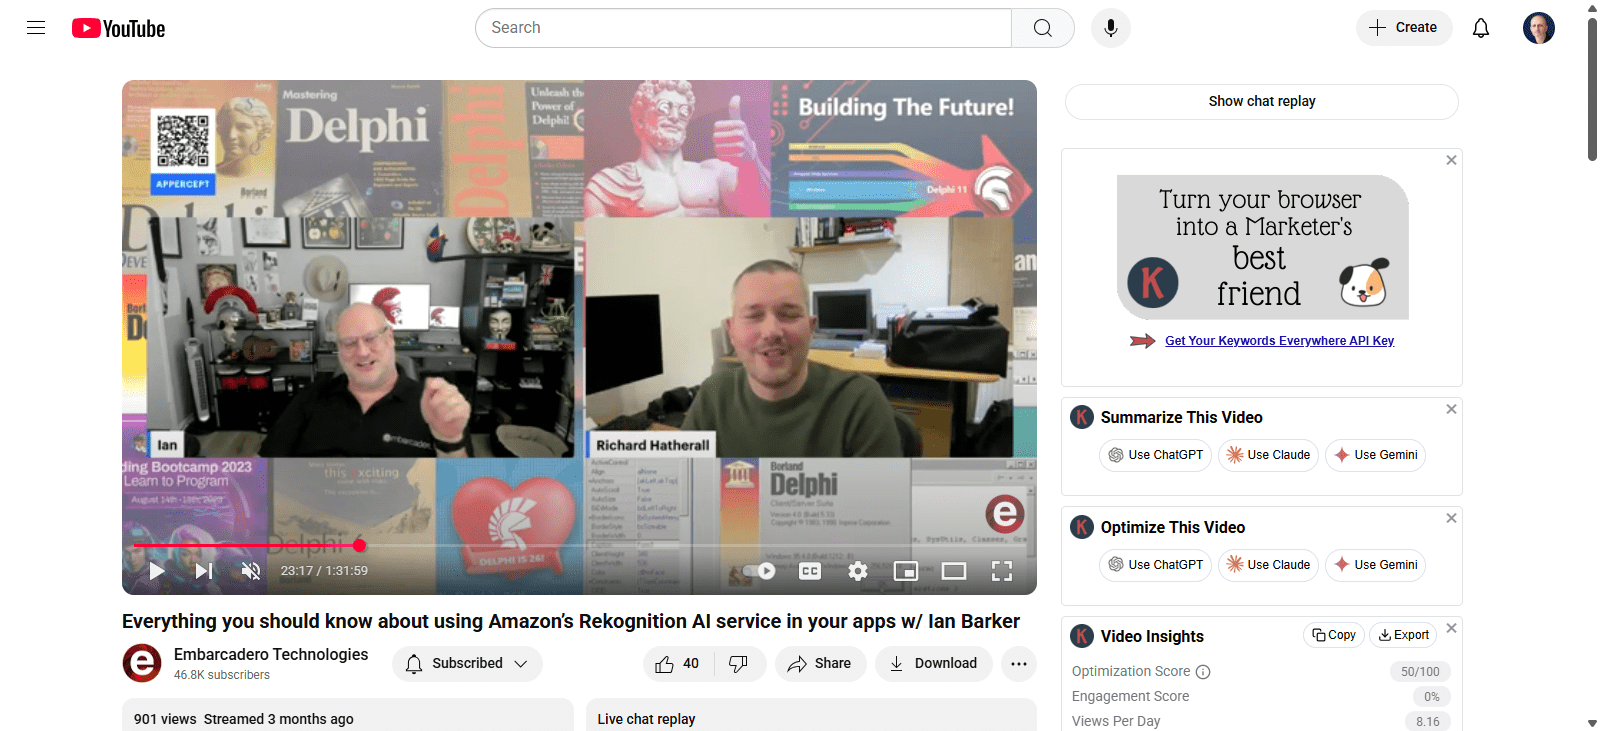Close the Keywords Everywhere ad panel
1600x731 pixels.
pyautogui.click(x=1452, y=160)
